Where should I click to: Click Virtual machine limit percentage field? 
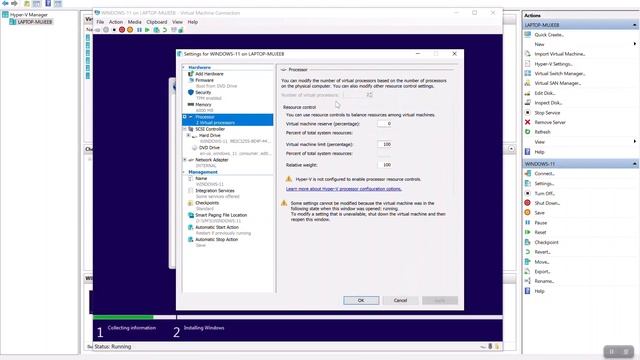[x=384, y=144]
